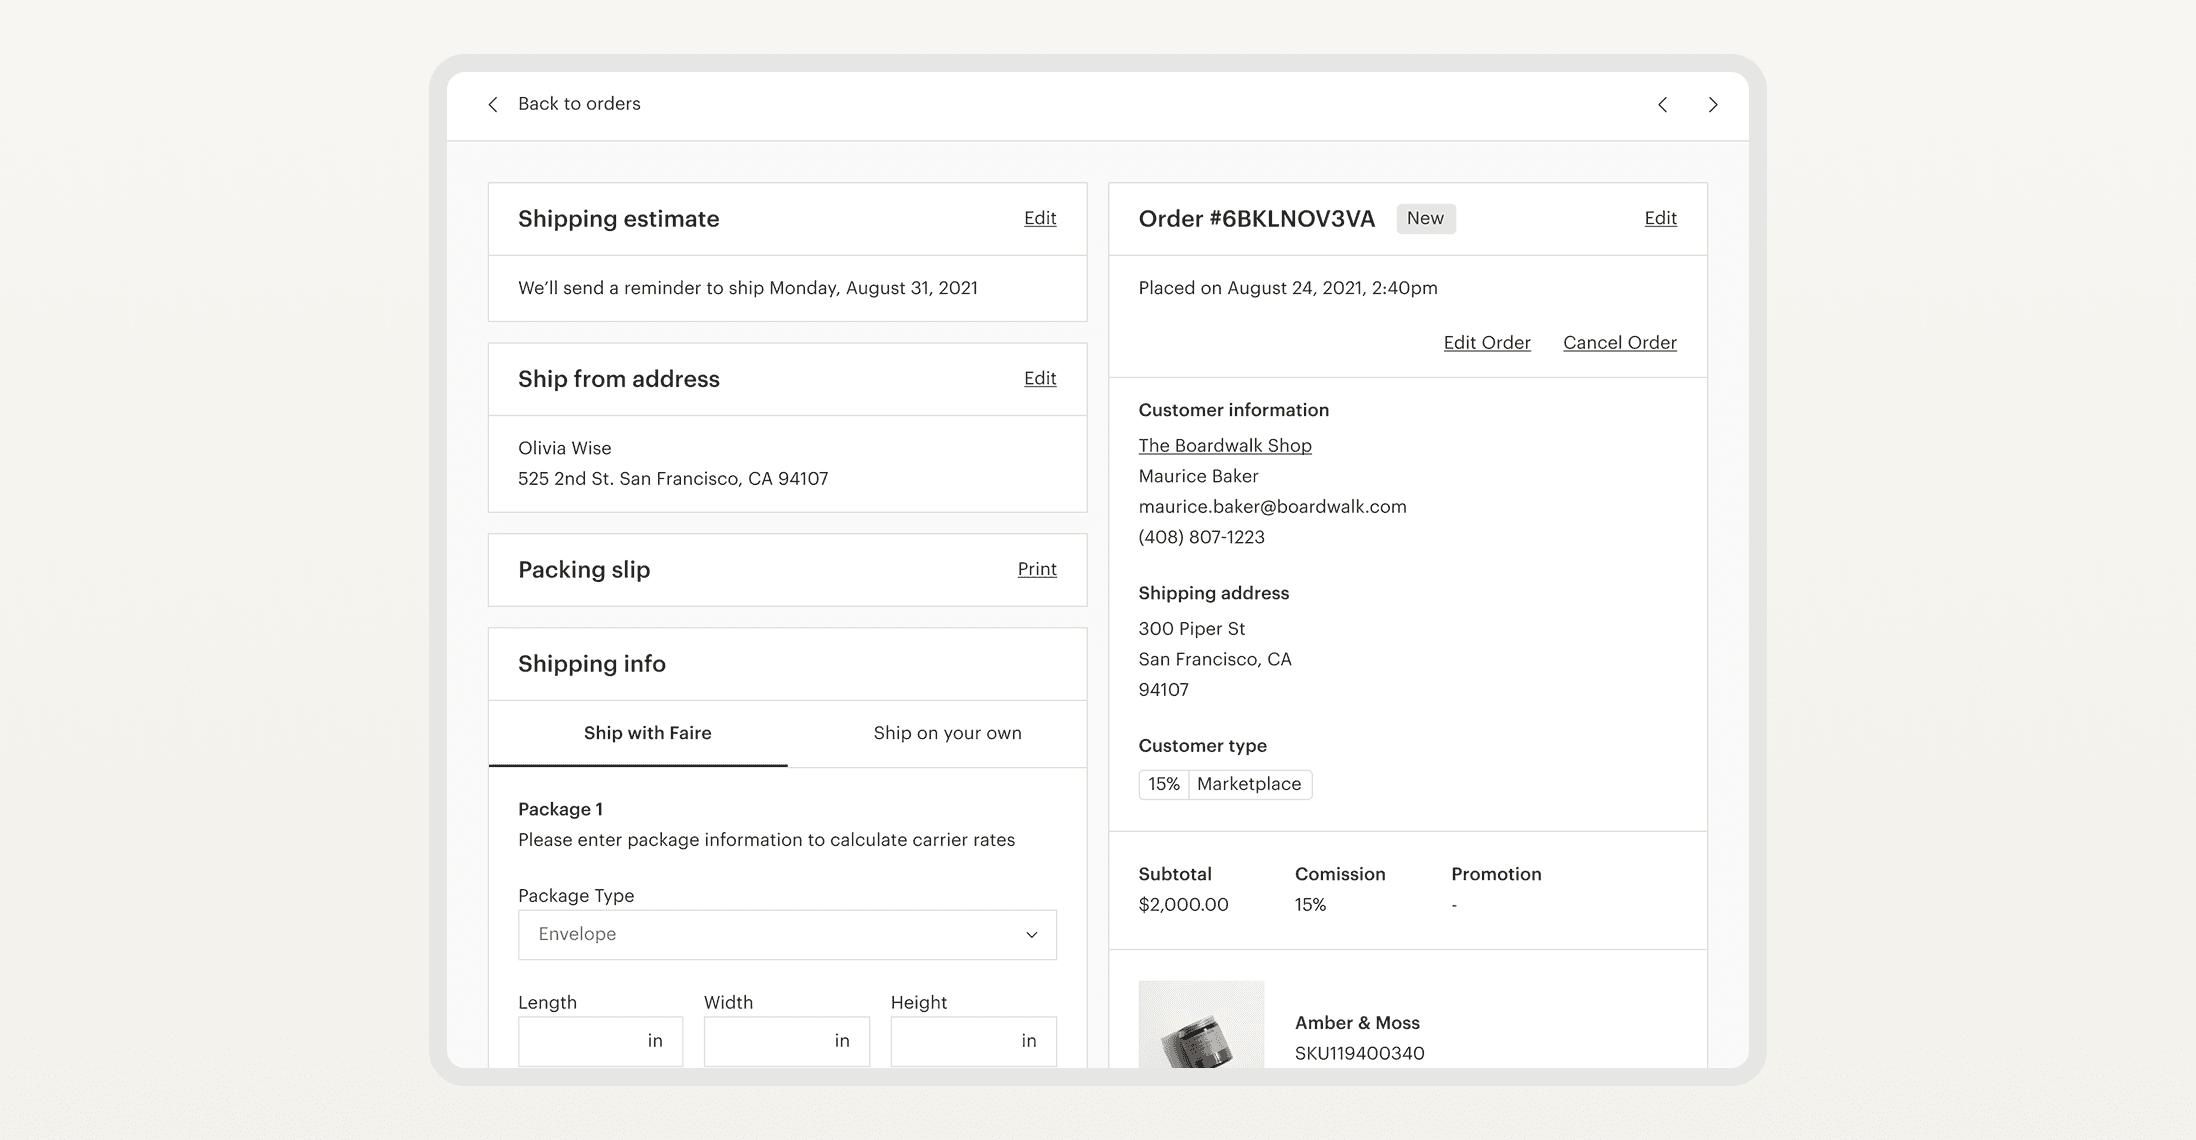Open The Boardwalk Shop customer link
The width and height of the screenshot is (2196, 1140).
(x=1225, y=446)
